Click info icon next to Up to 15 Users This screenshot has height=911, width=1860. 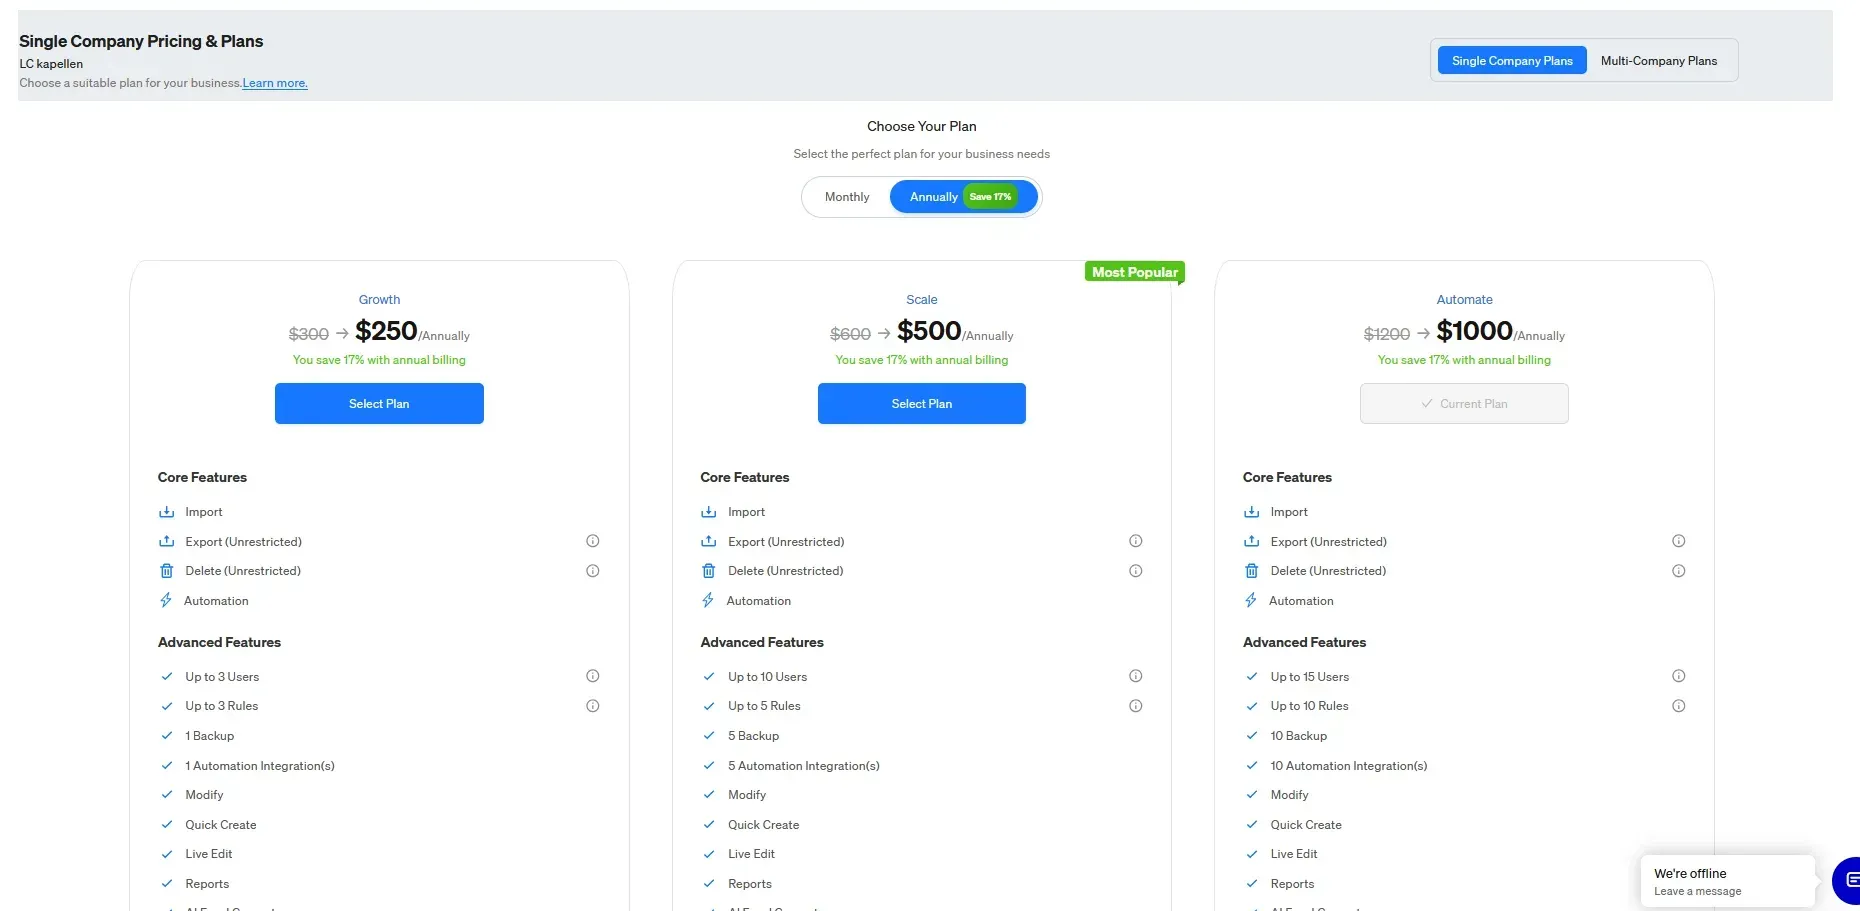[1678, 676]
